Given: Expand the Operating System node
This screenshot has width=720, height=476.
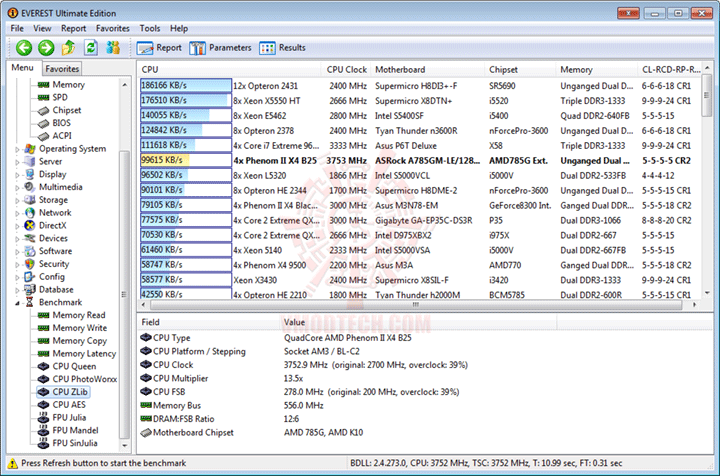Looking at the screenshot, I should point(17,149).
